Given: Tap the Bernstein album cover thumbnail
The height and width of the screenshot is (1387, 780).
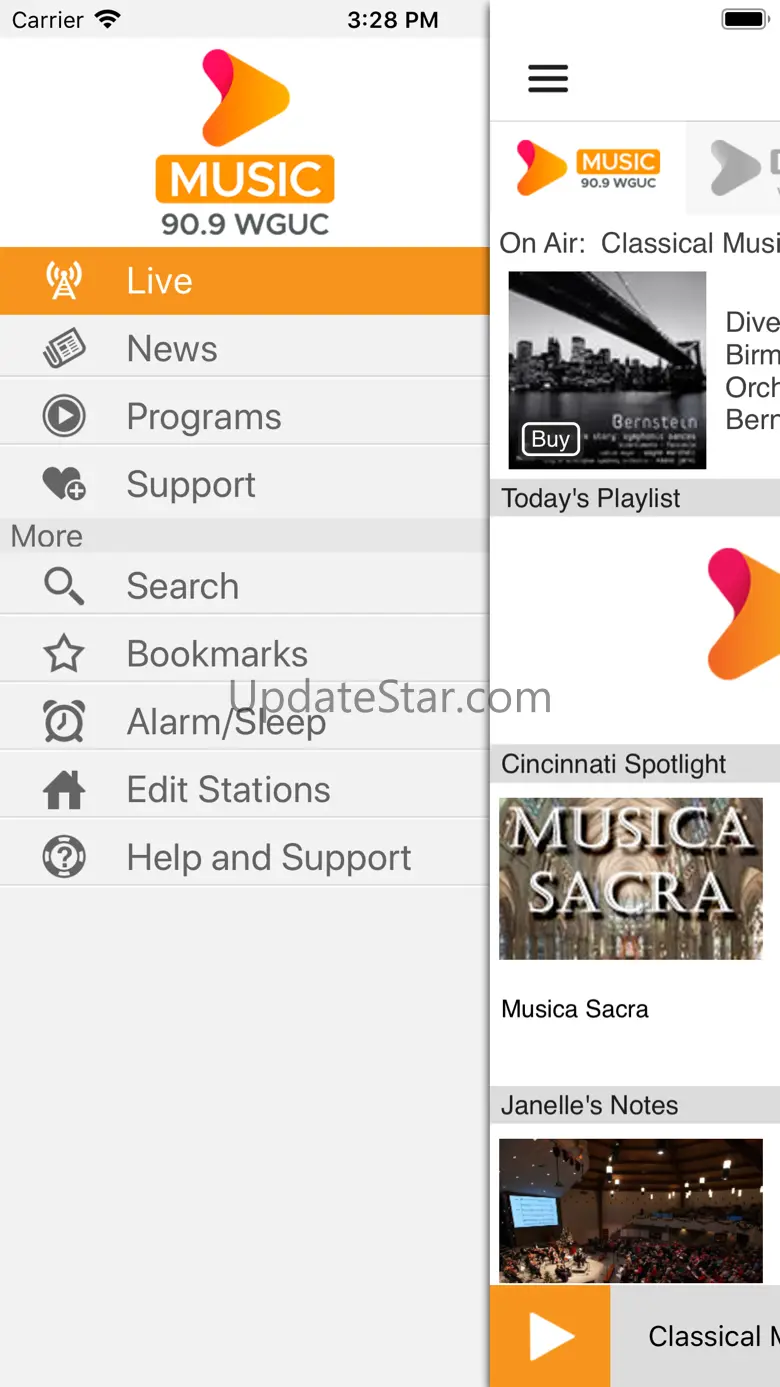Looking at the screenshot, I should [x=607, y=370].
